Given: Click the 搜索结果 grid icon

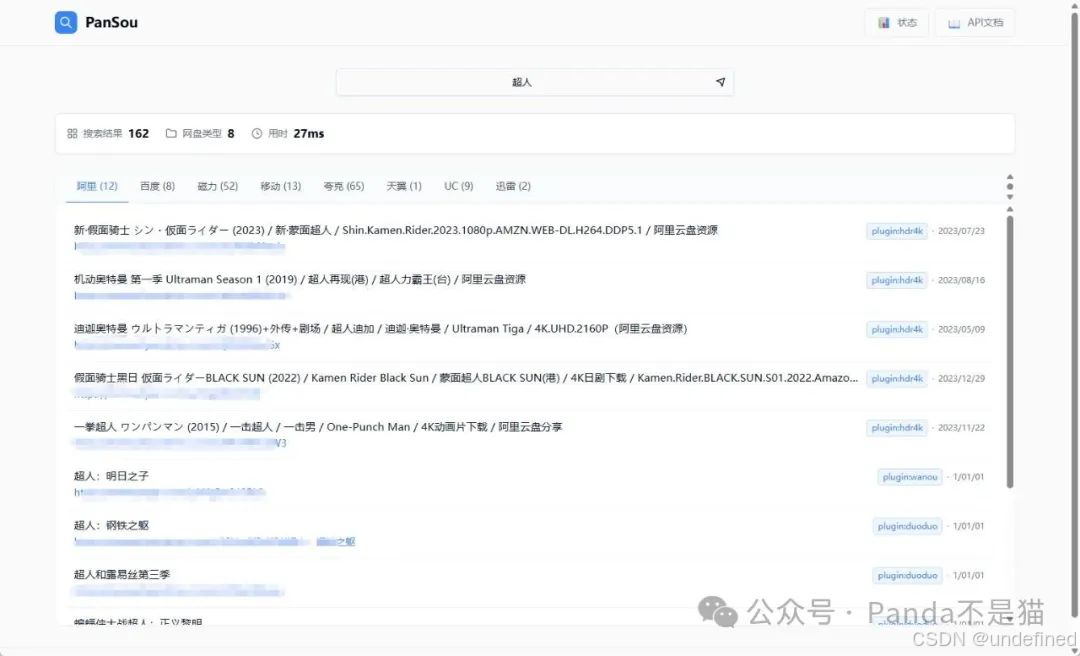Looking at the screenshot, I should 72,134.
